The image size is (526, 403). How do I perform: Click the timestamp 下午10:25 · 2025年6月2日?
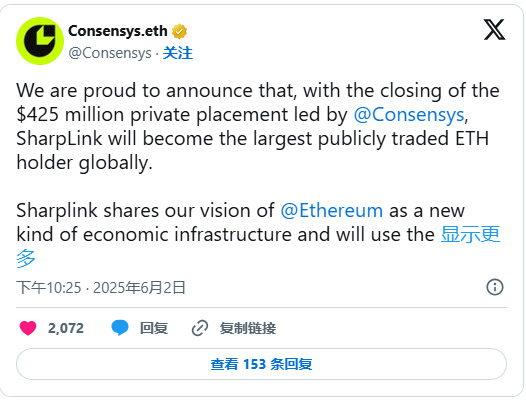(101, 288)
